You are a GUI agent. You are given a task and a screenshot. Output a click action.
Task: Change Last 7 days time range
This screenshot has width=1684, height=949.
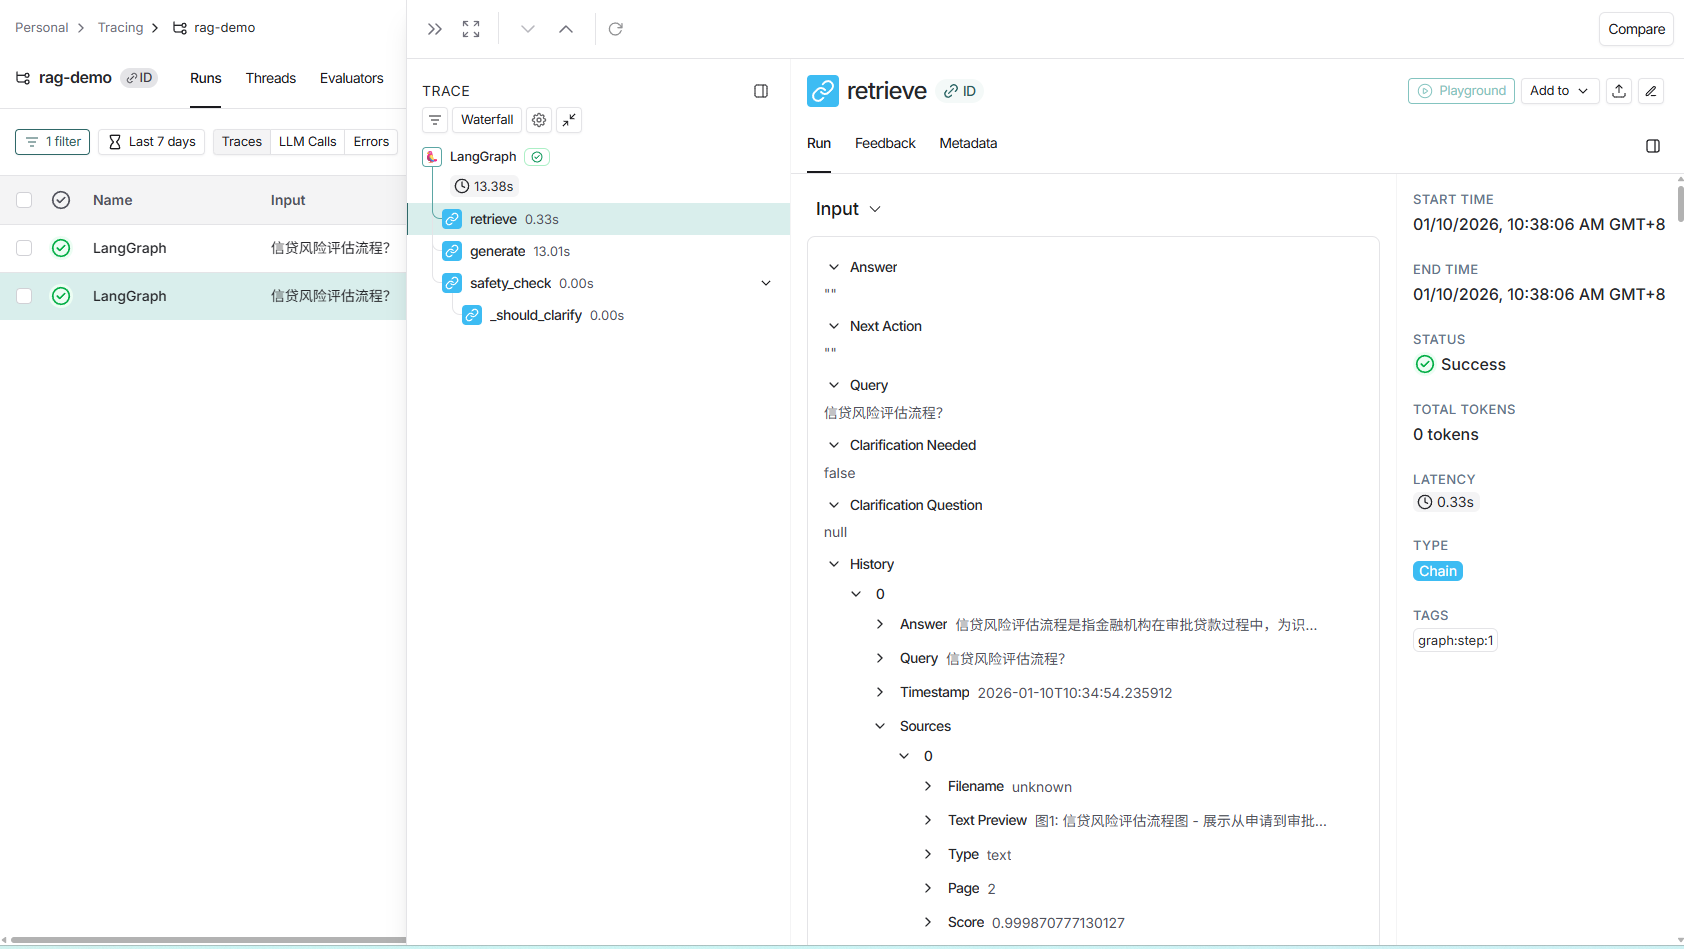click(x=152, y=142)
